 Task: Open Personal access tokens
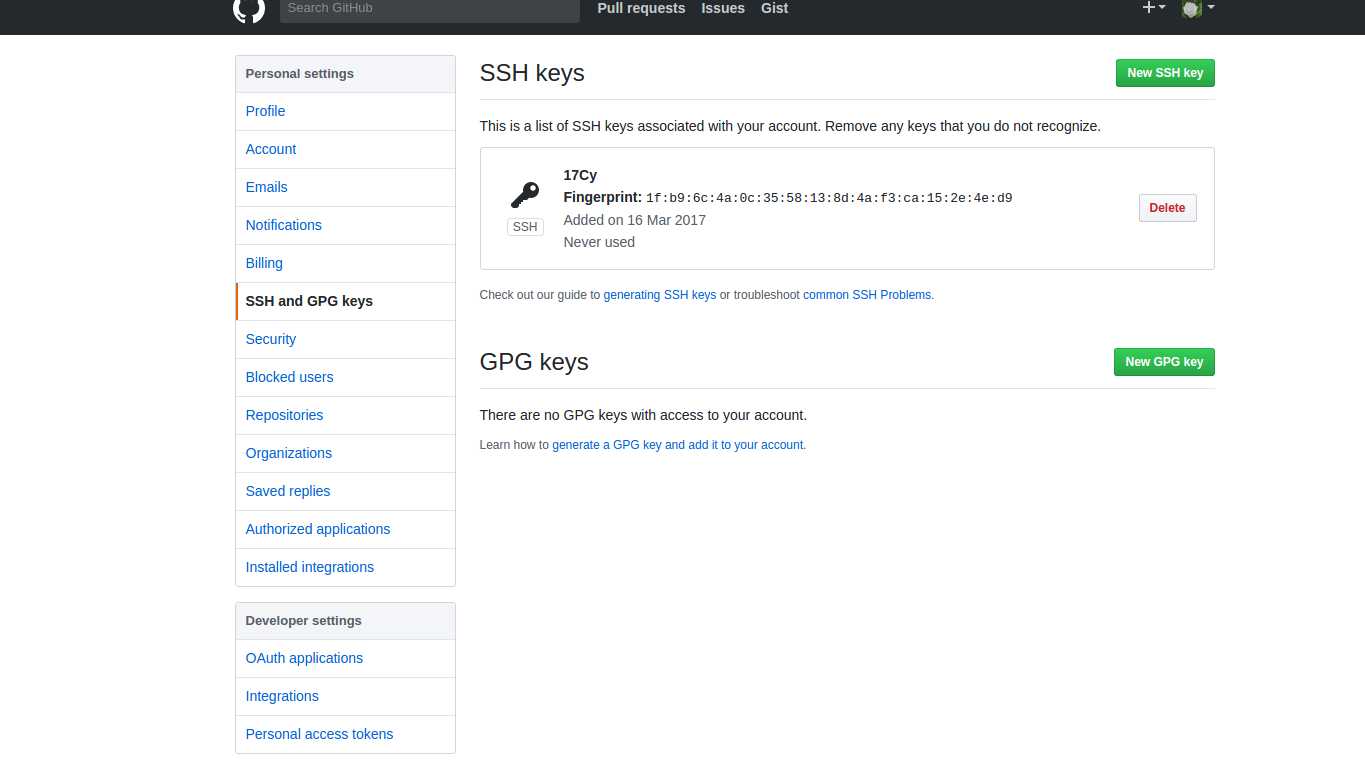point(345,734)
